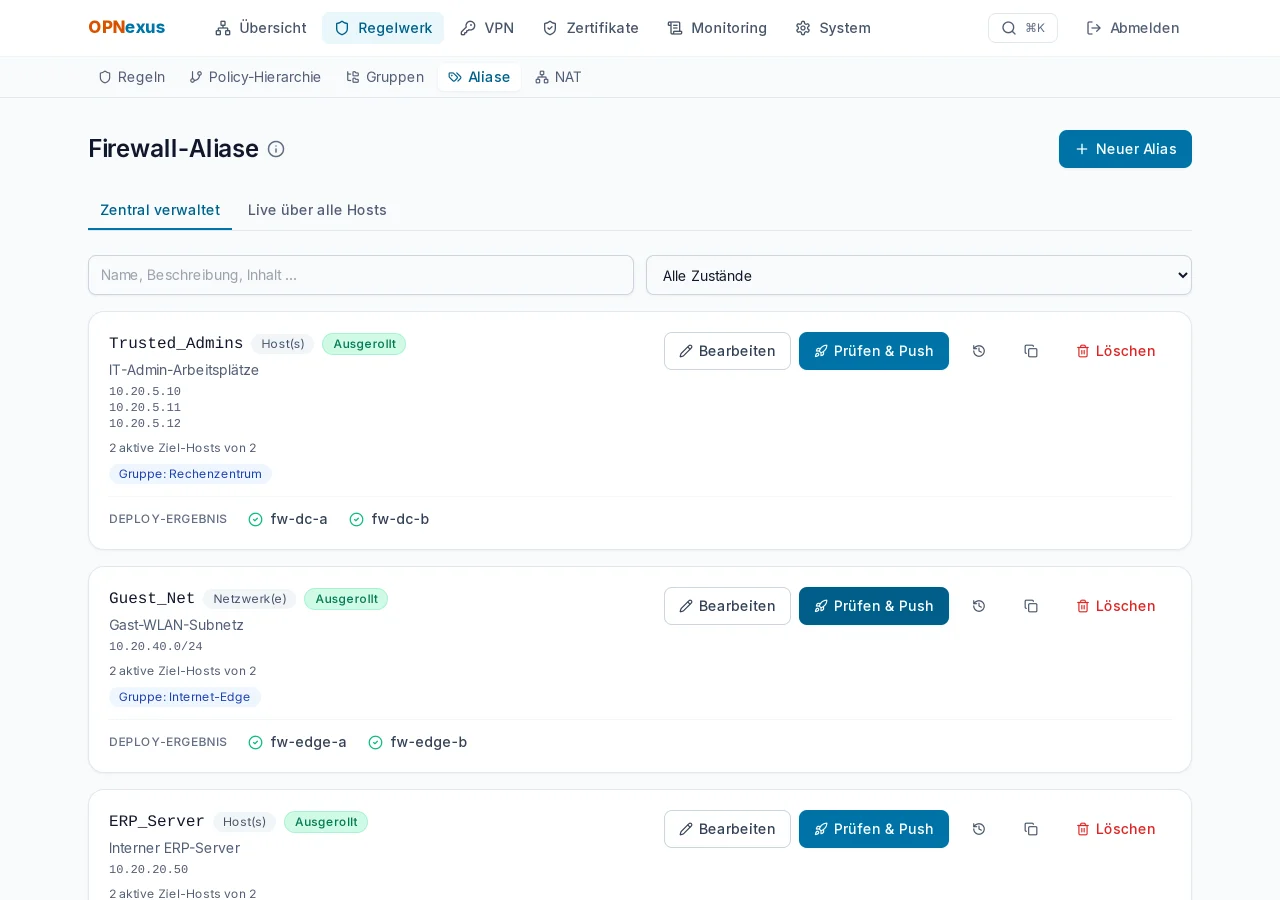Open the Gruppen sub-tab
This screenshot has width=1280, height=900.
(x=385, y=77)
